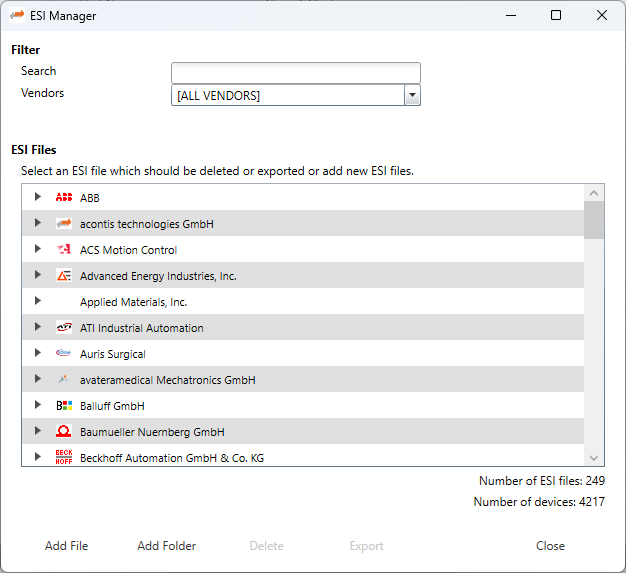This screenshot has width=626, height=573.
Task: Click the Vendors label
Action: click(x=42, y=93)
